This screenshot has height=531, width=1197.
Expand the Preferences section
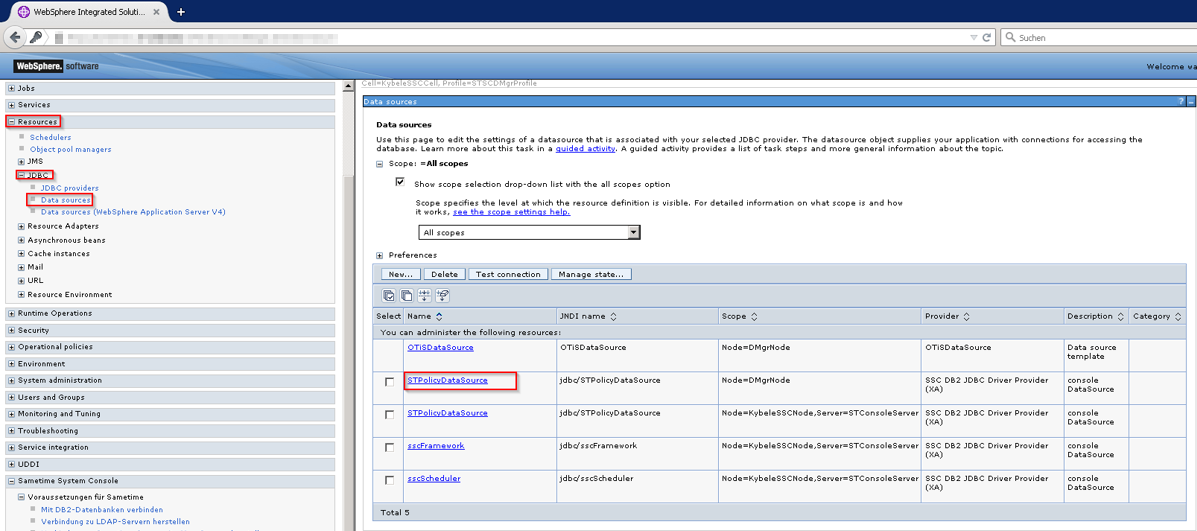[380, 256]
